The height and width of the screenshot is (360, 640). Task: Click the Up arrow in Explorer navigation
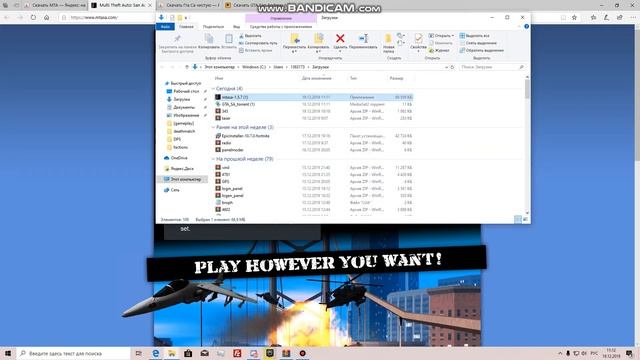(x=187, y=67)
